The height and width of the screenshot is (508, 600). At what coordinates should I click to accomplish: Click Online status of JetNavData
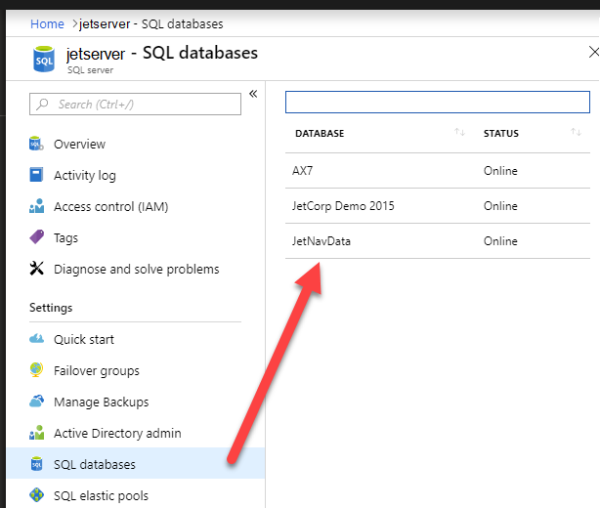501,241
